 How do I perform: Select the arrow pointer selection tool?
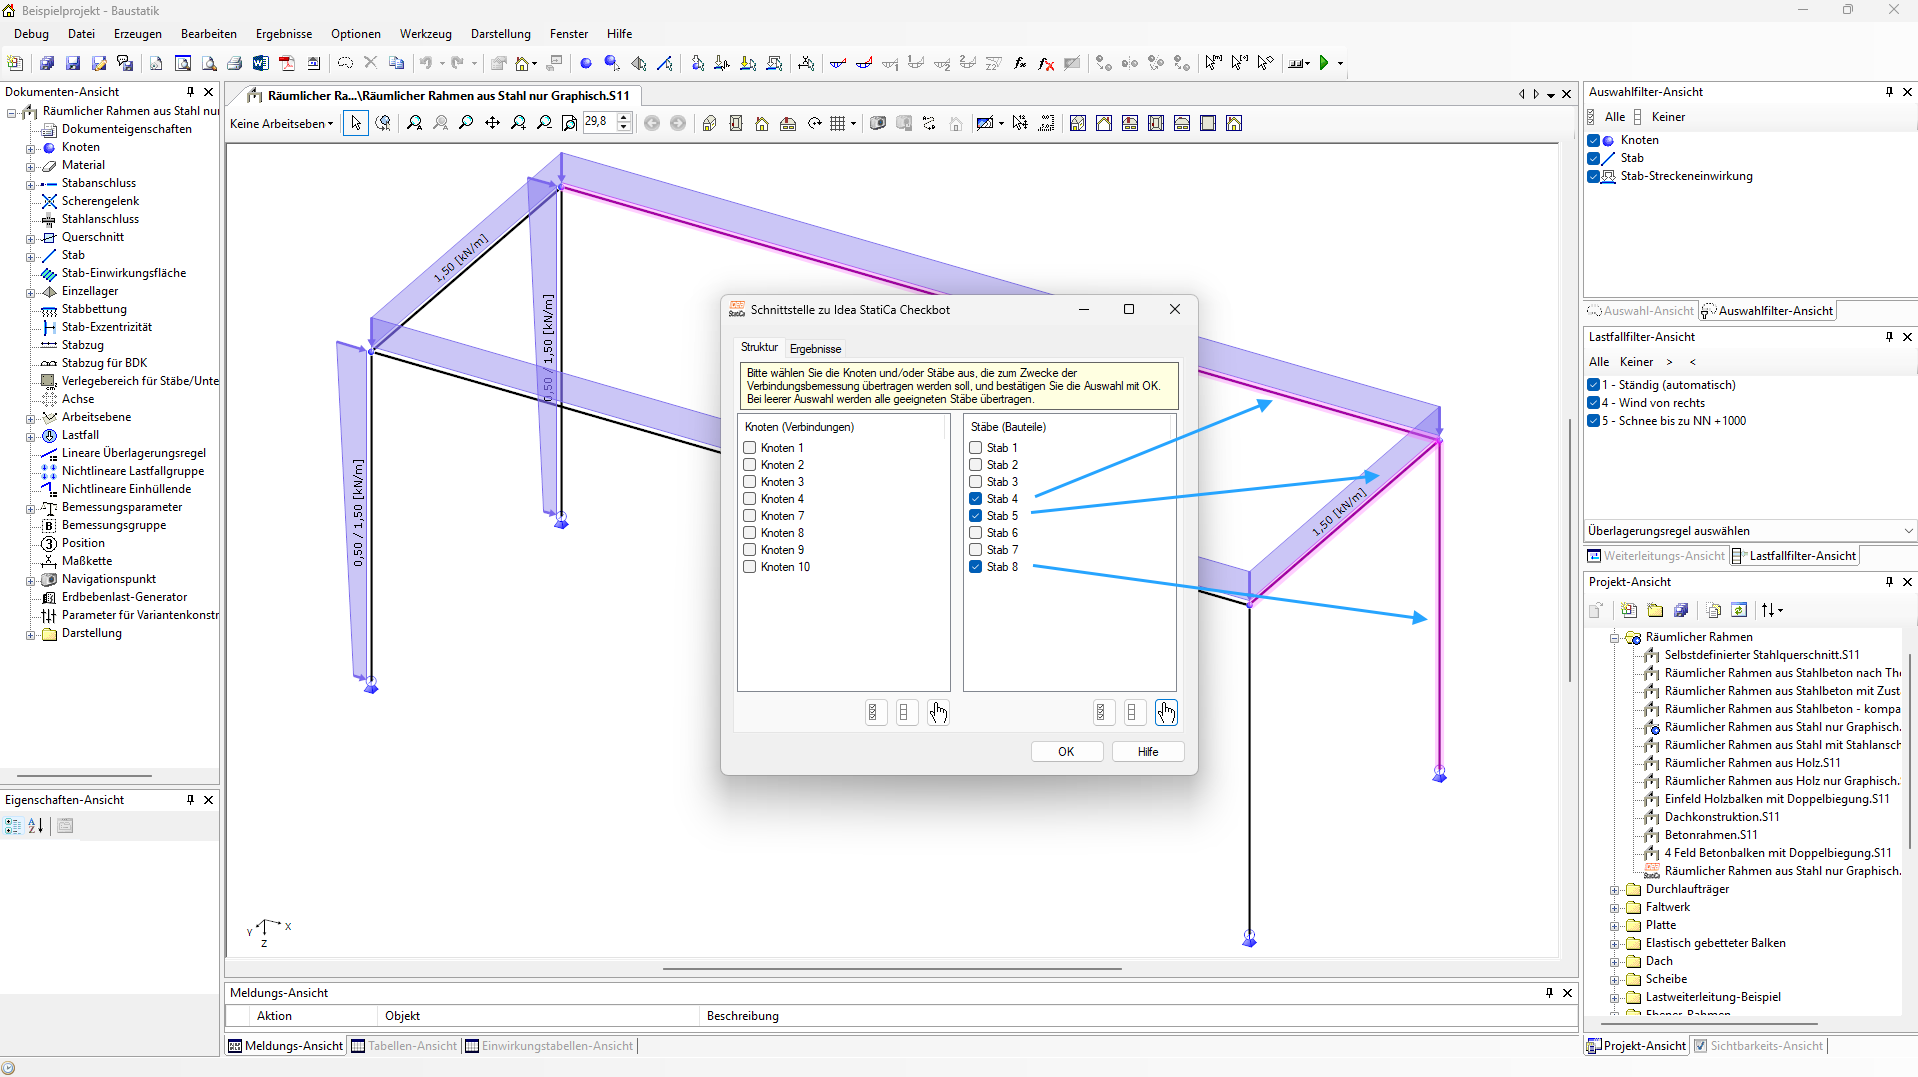pyautogui.click(x=356, y=123)
